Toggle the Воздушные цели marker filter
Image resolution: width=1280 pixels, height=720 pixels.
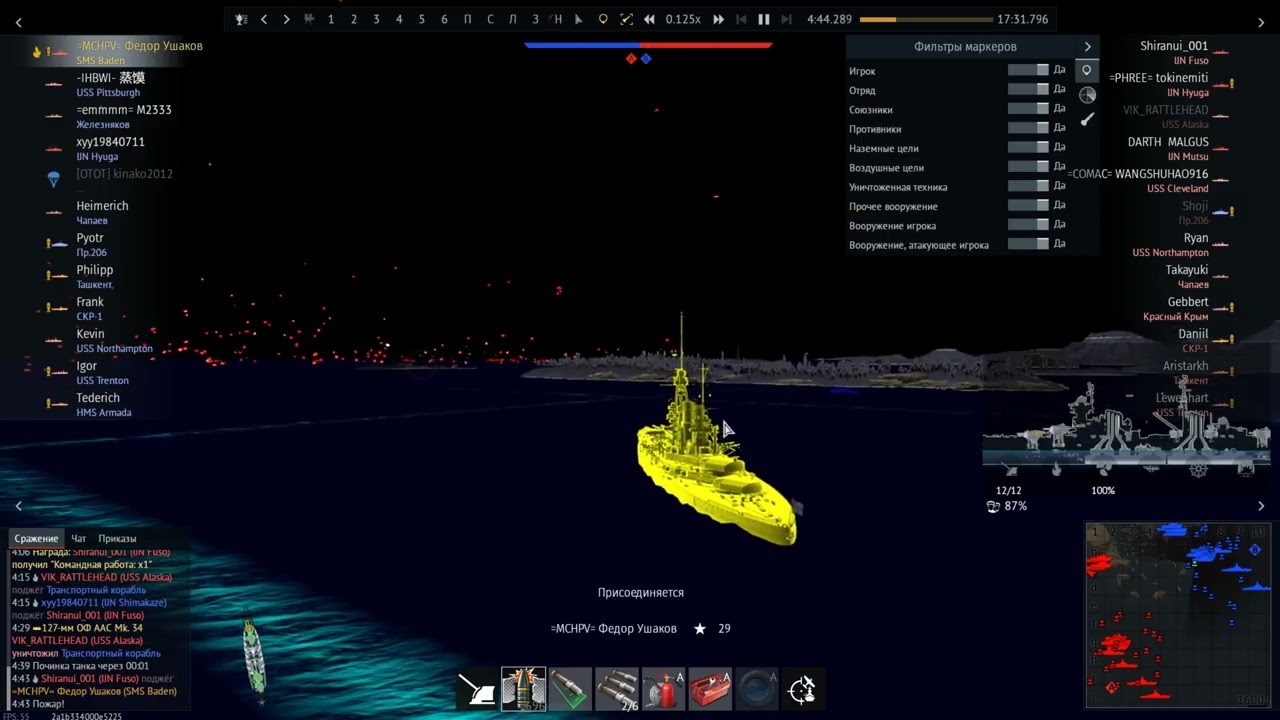pos(1028,166)
